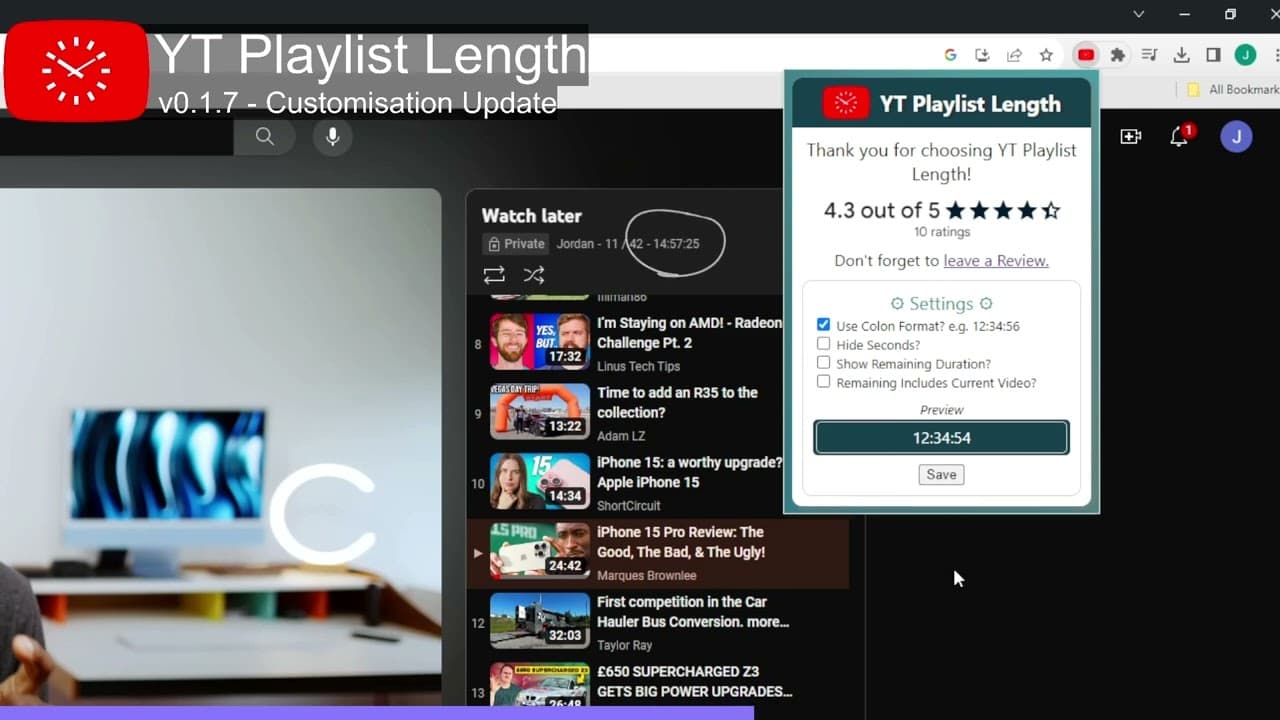Click the 32:03 Taylor Ray thumbnail

click(540, 621)
